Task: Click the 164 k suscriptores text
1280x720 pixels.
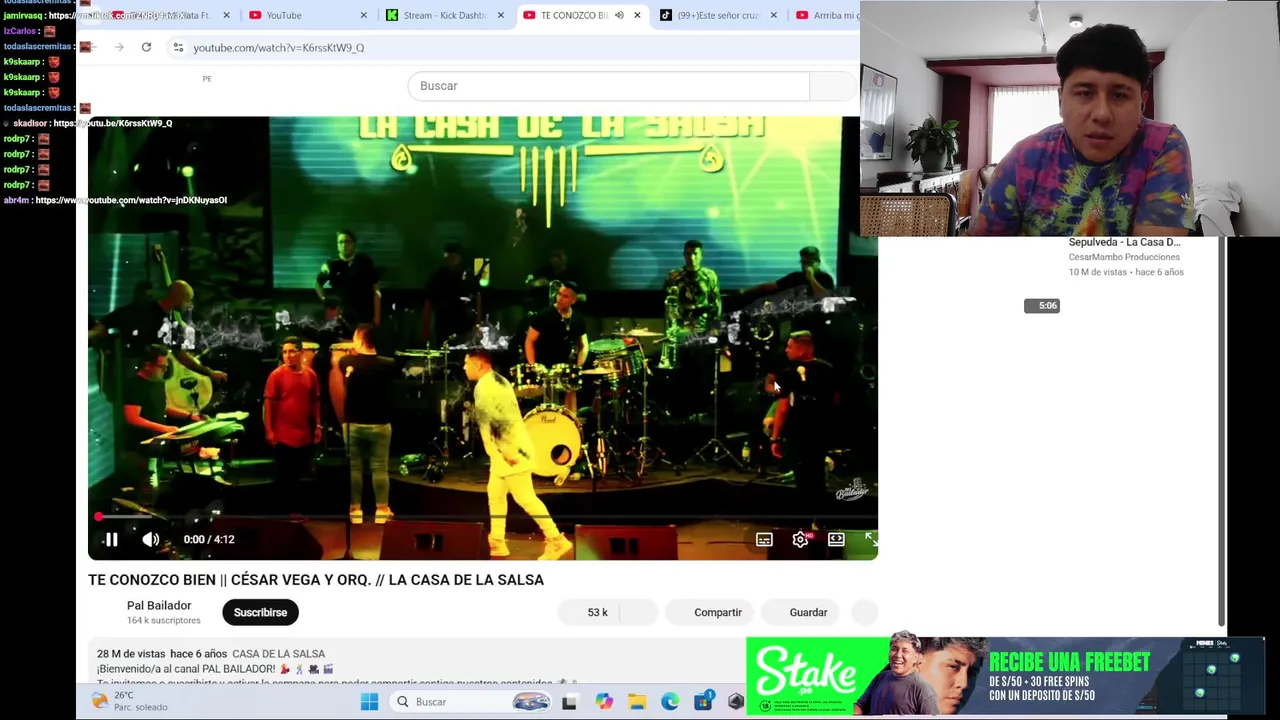Action: (164, 620)
